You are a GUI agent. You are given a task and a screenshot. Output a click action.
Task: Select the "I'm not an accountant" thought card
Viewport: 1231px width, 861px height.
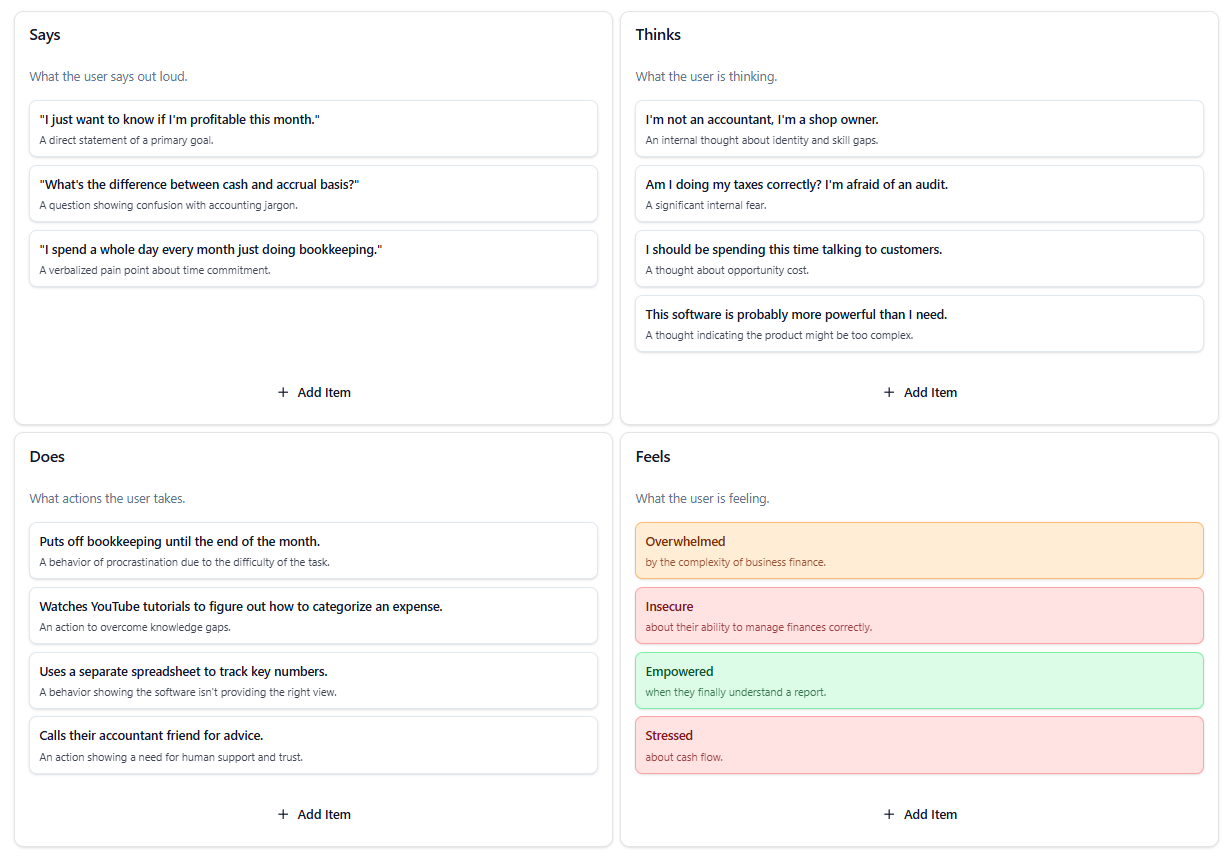click(918, 128)
